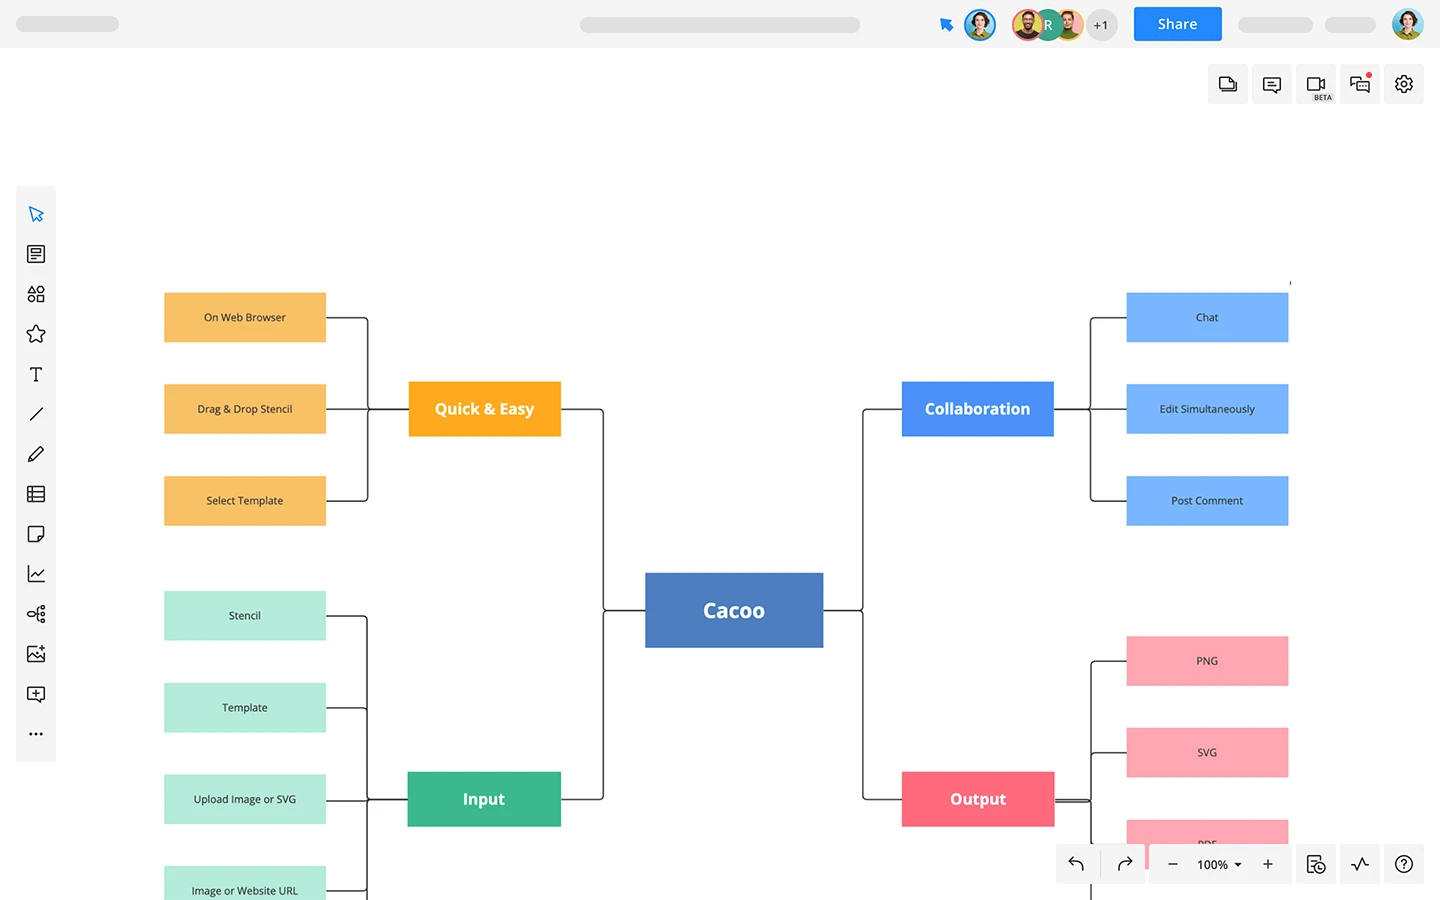Screen dimensions: 1440x900
Task: Expand the +1 additional collaborators
Action: 1101,25
